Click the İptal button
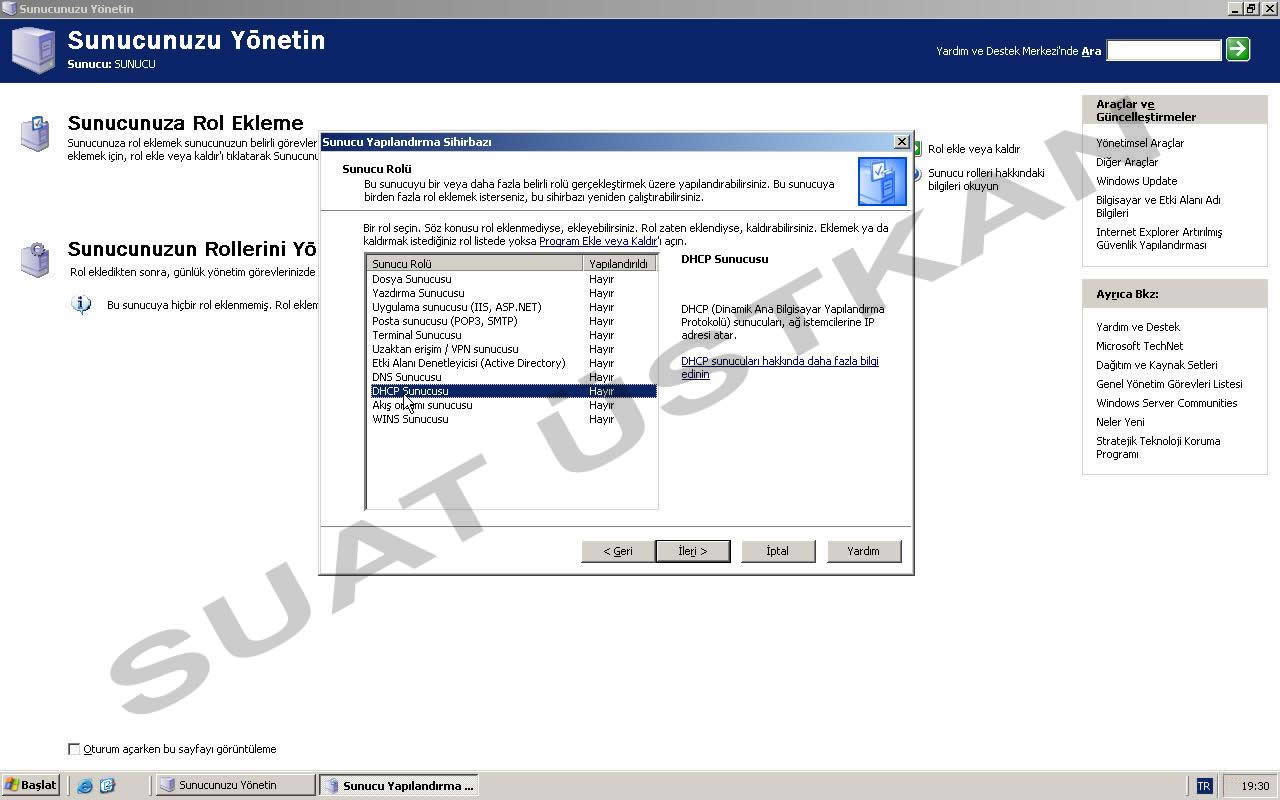 click(x=777, y=551)
